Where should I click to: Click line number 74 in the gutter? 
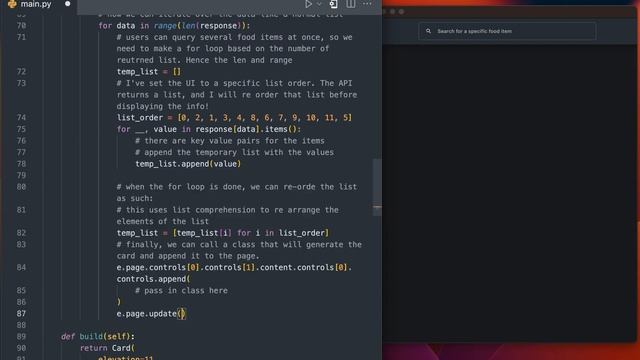coord(21,118)
